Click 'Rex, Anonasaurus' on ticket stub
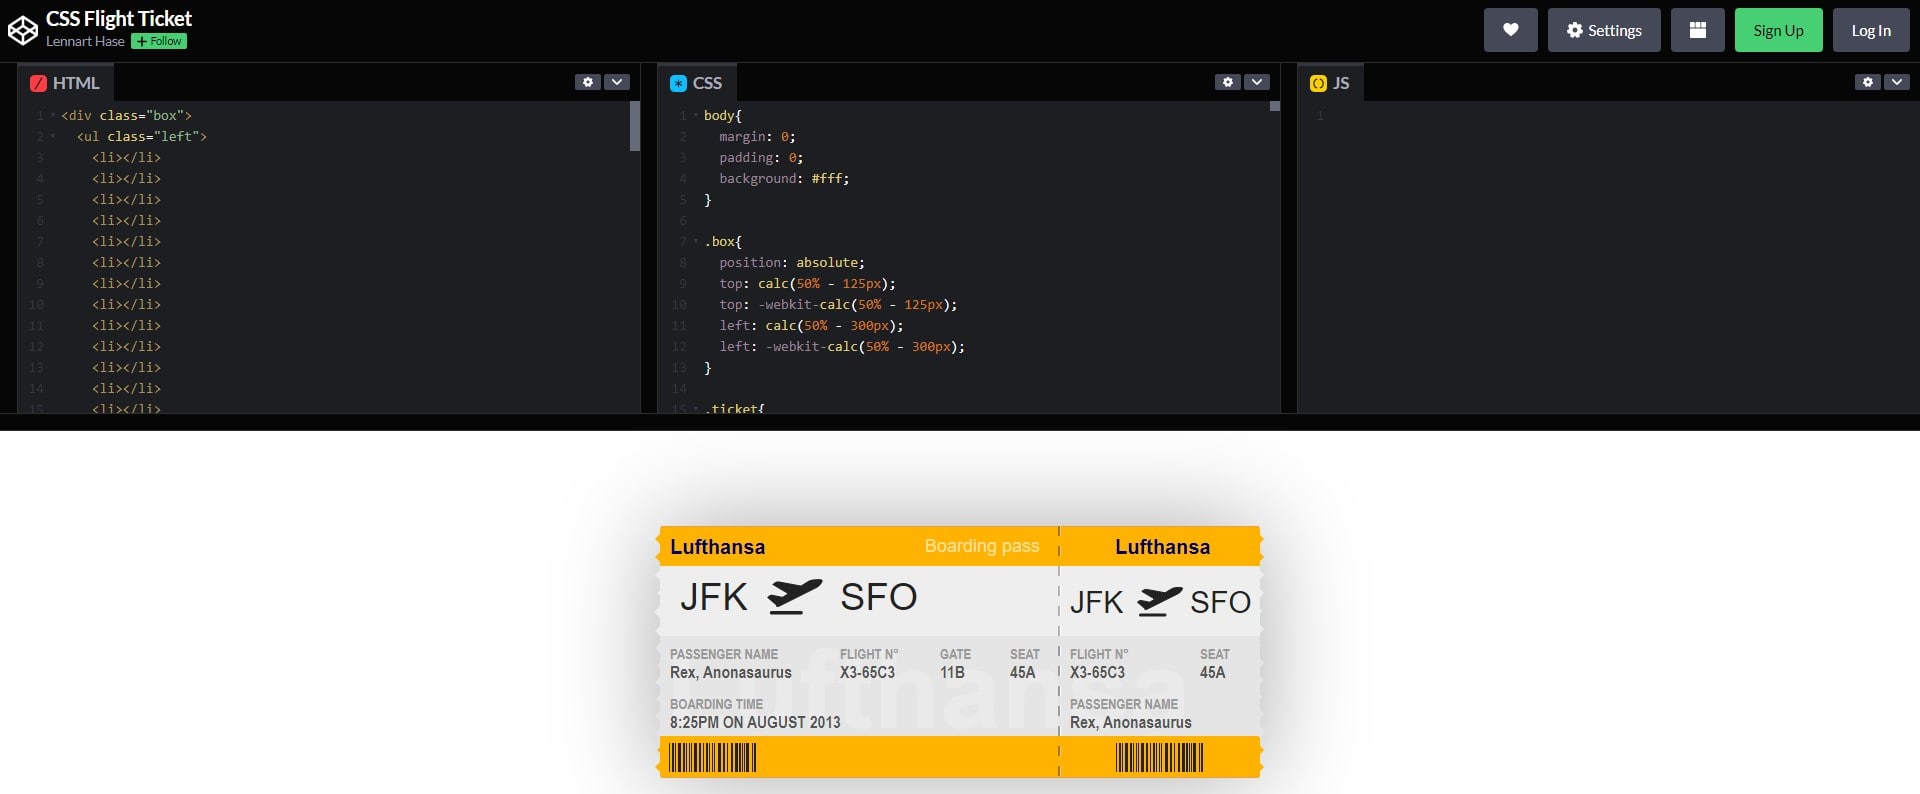This screenshot has width=1920, height=794. 1130,722
